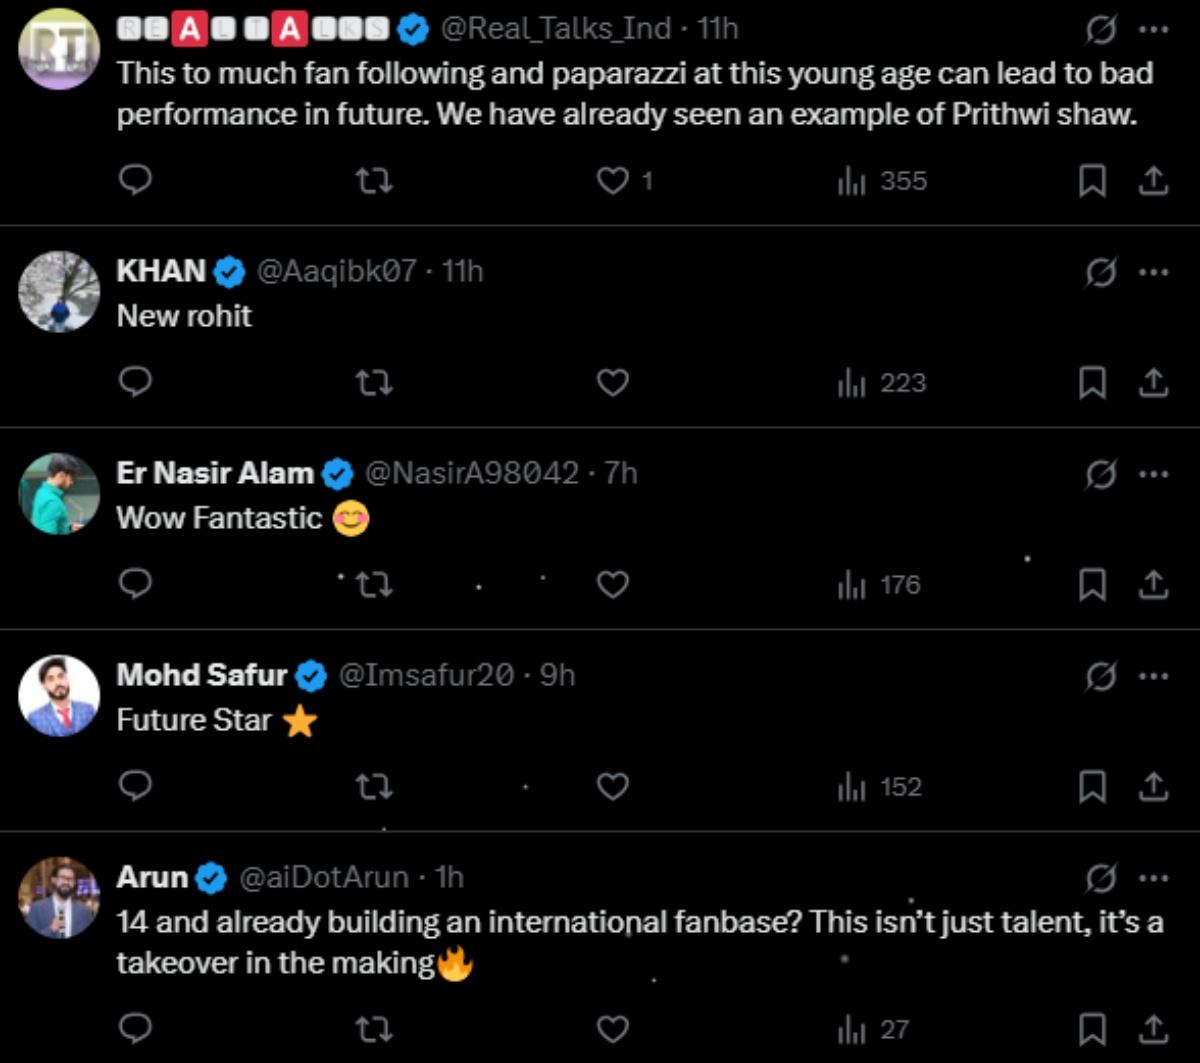Repost KHAN's 'New rohit' reply
The width and height of the screenshot is (1200, 1063).
pyautogui.click(x=374, y=383)
